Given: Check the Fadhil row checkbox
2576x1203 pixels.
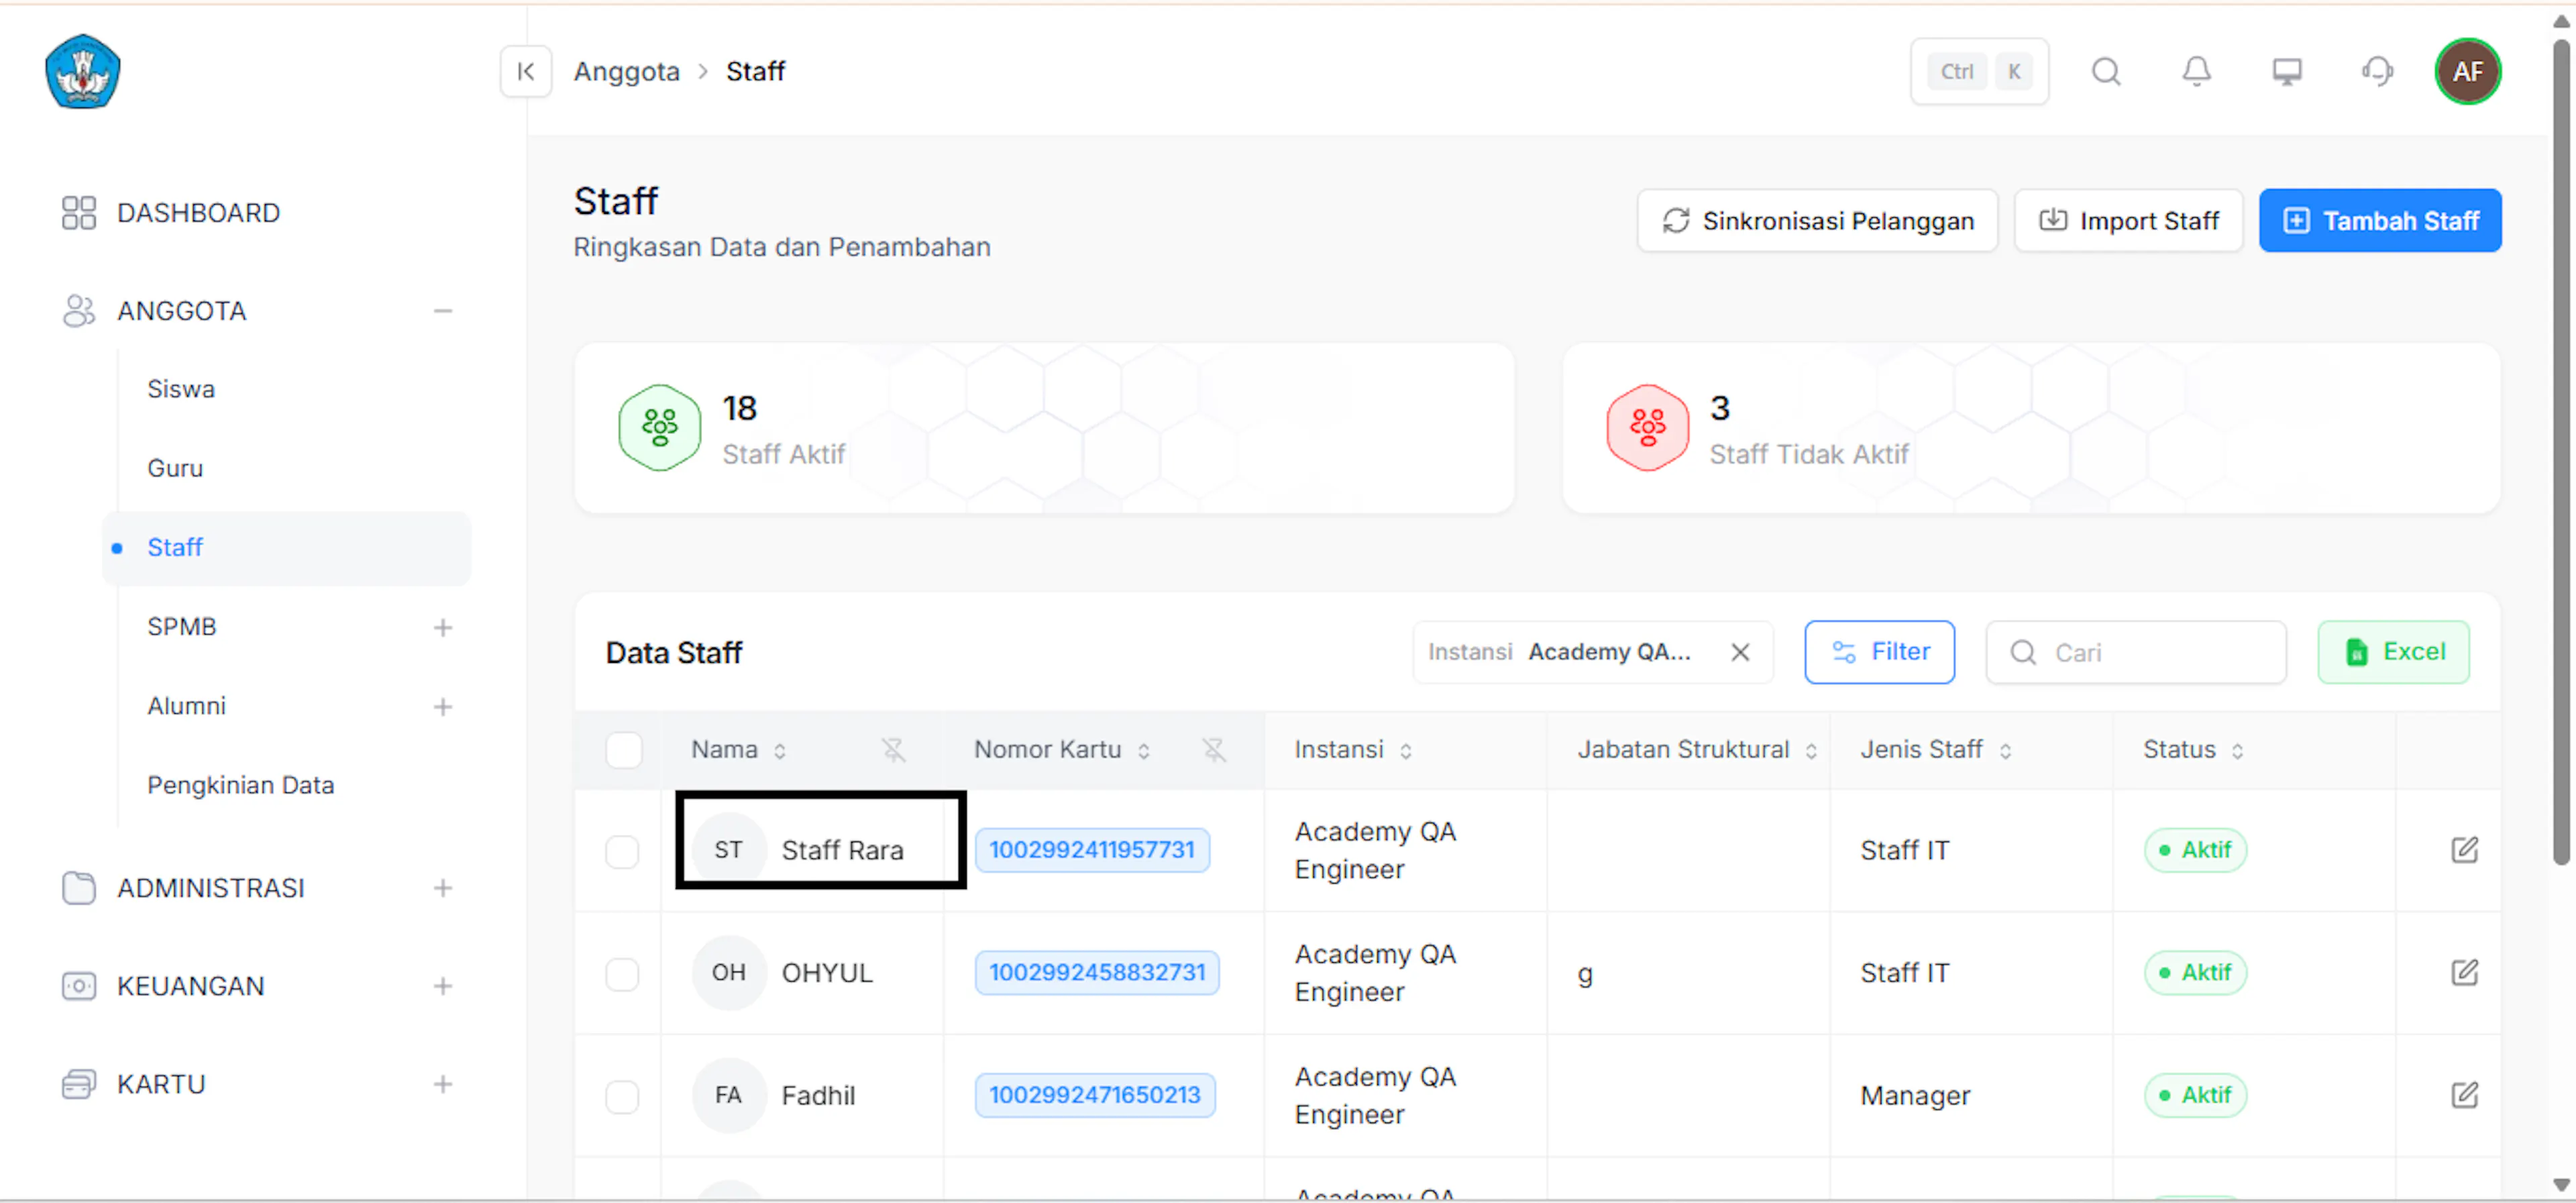Looking at the screenshot, I should click(622, 1097).
